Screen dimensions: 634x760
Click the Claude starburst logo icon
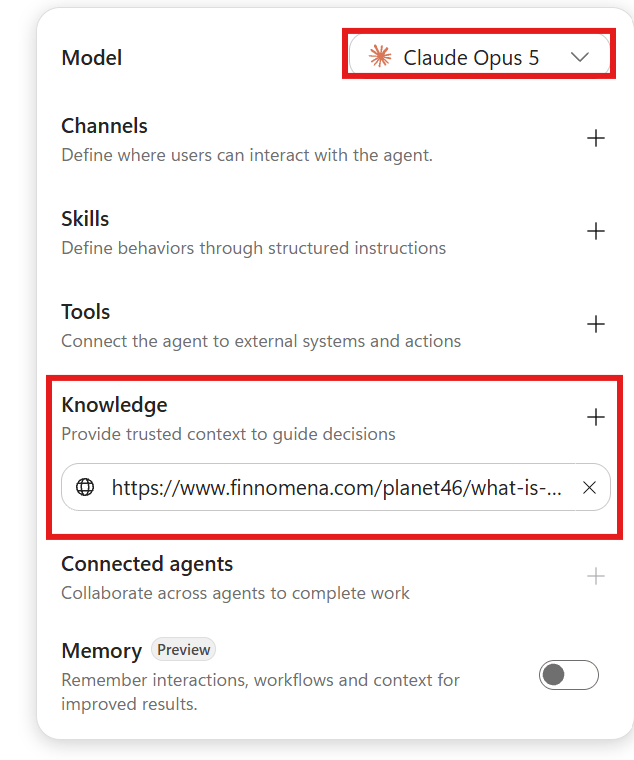(x=380, y=56)
